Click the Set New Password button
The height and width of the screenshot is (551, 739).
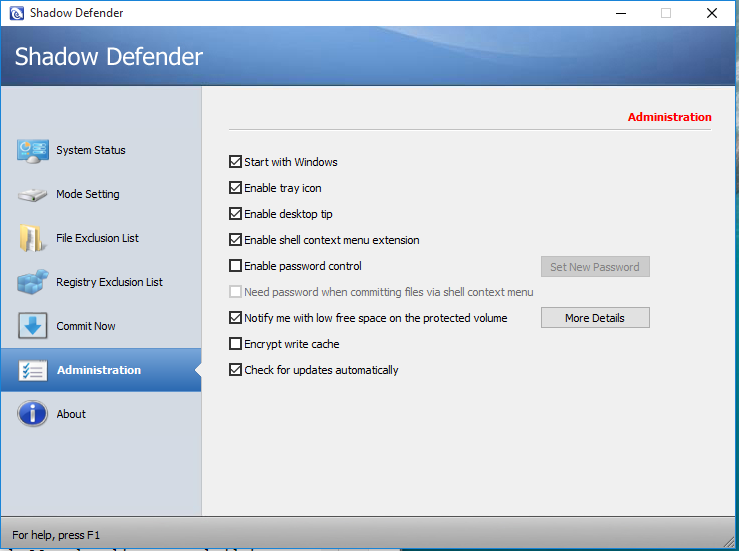pos(595,267)
